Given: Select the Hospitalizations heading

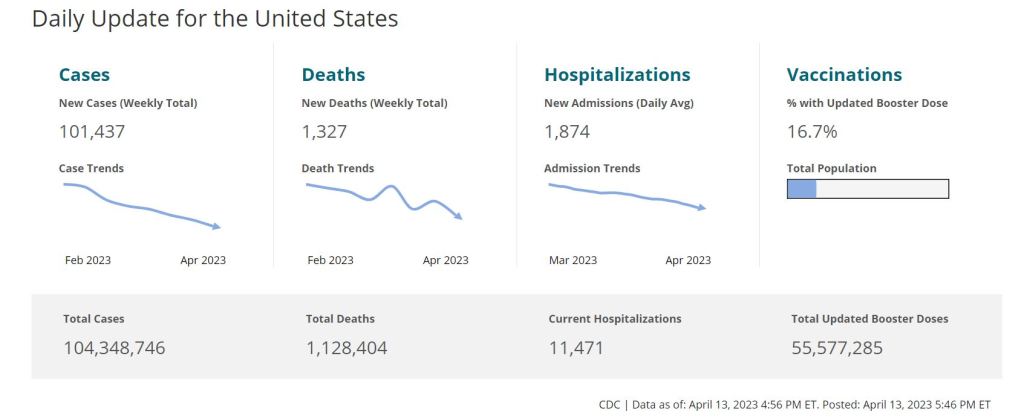Looking at the screenshot, I should click(x=617, y=75).
